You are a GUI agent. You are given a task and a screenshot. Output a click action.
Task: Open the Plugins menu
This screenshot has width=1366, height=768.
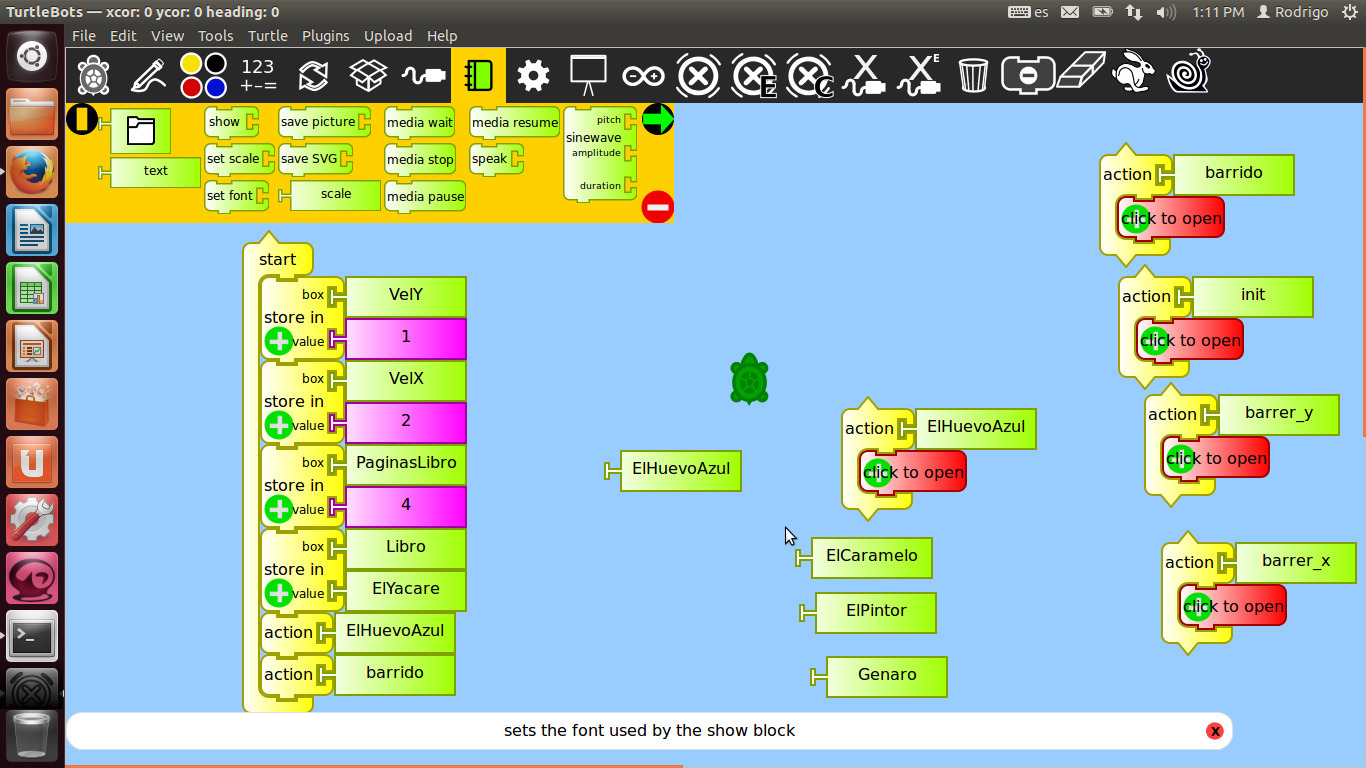(326, 35)
